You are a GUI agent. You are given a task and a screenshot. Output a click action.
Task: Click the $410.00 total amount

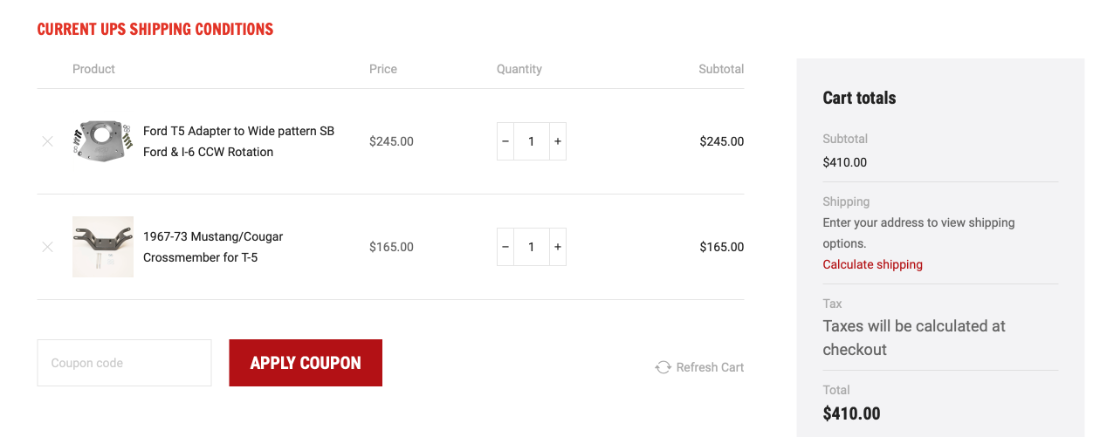[x=852, y=414]
